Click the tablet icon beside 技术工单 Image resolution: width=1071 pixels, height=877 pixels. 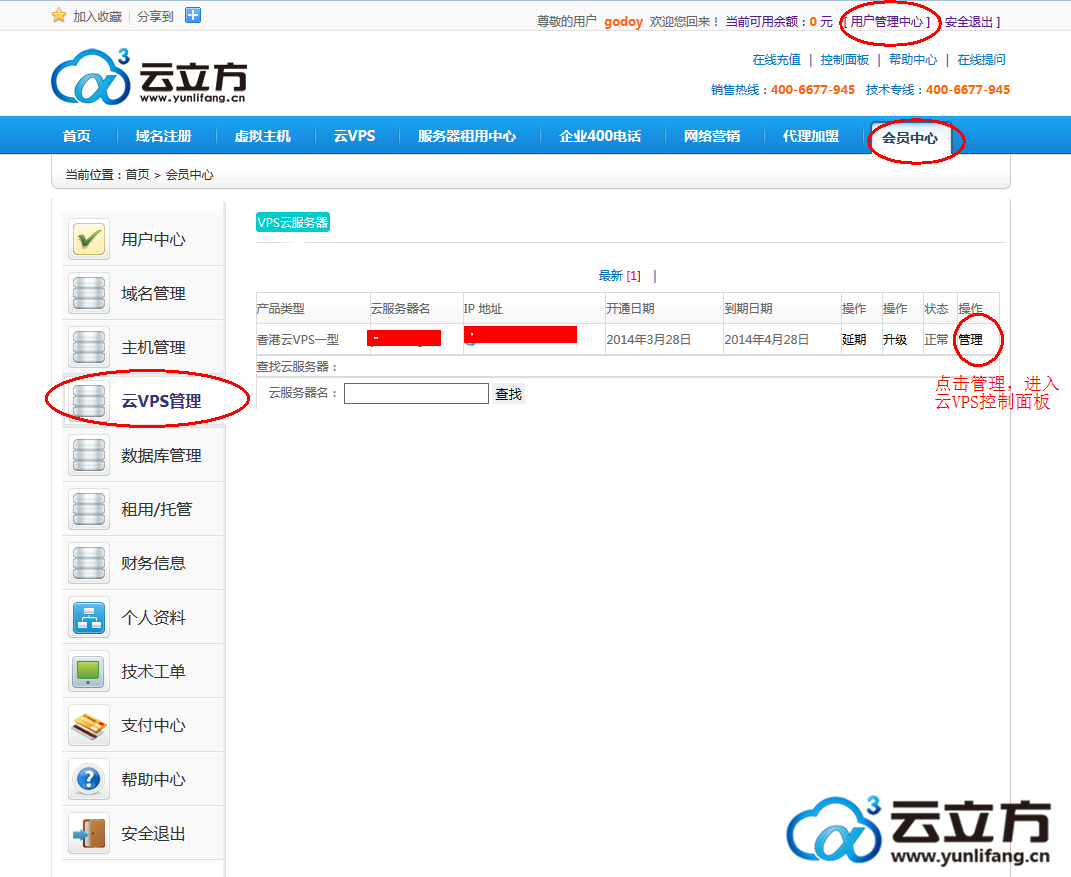pyautogui.click(x=89, y=671)
